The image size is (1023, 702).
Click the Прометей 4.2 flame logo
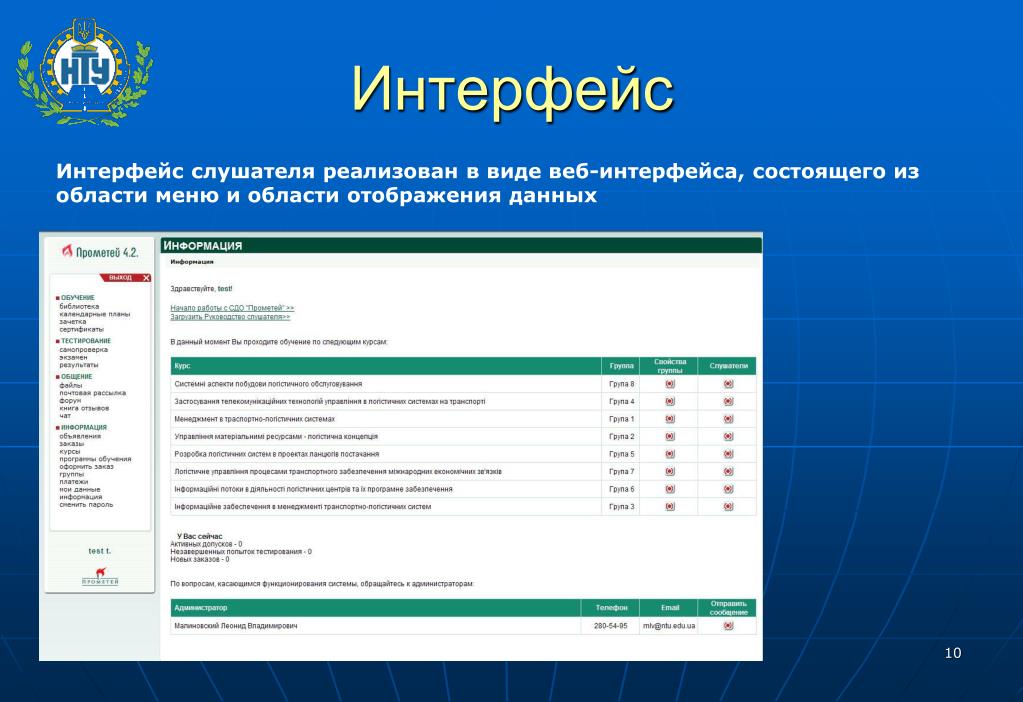pos(67,251)
